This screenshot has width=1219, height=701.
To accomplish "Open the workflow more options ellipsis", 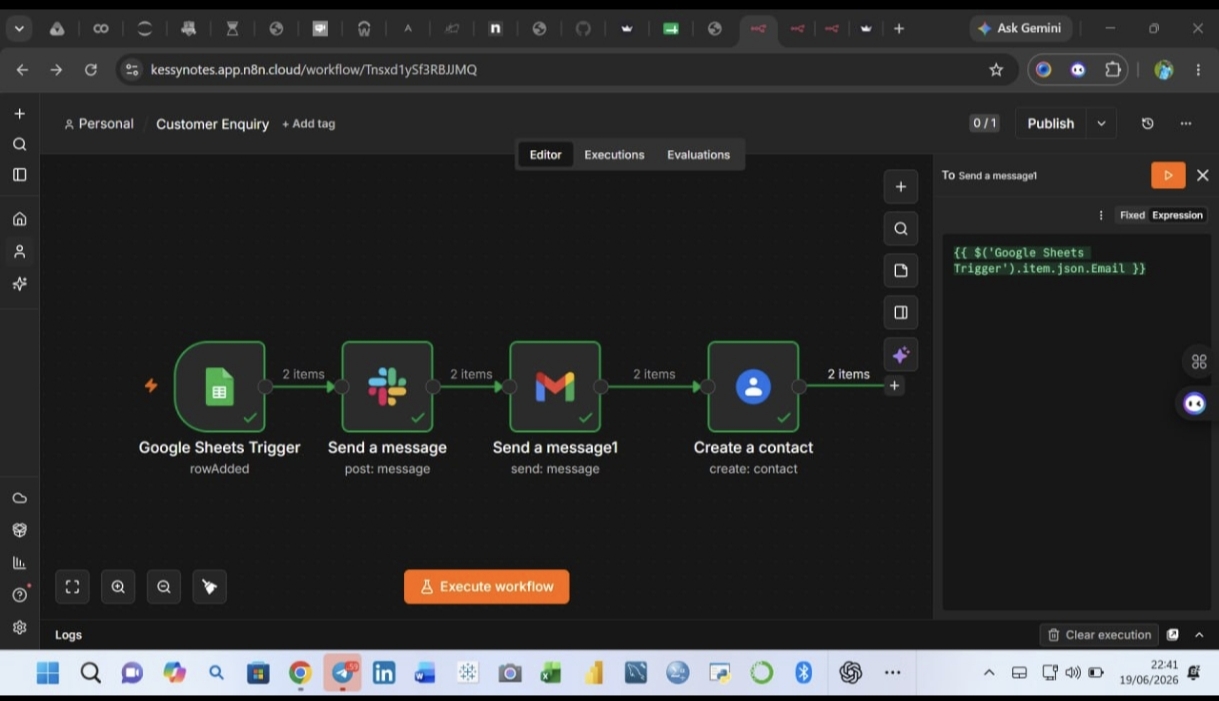I will (1186, 124).
